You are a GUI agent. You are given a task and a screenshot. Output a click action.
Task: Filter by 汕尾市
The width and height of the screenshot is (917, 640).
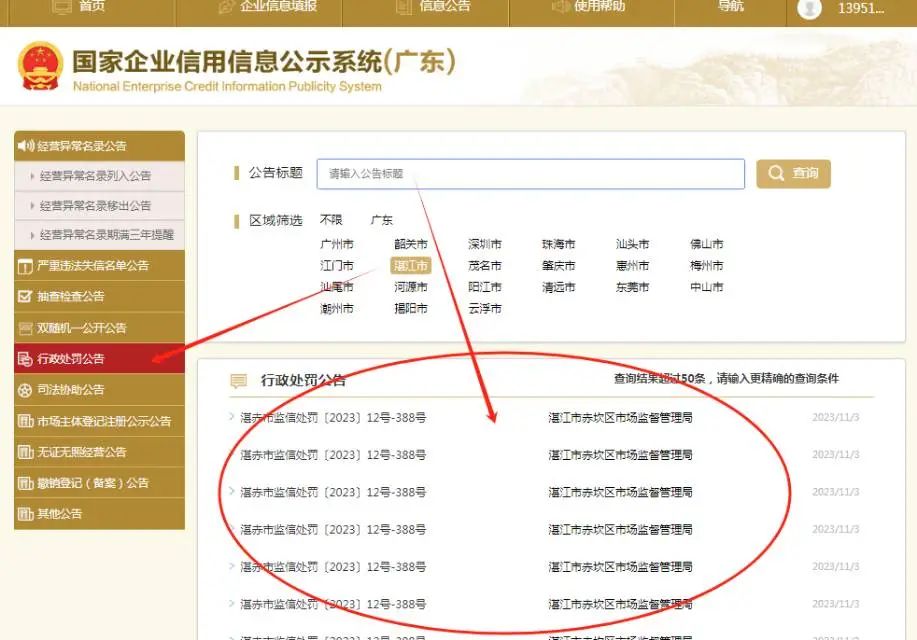point(337,287)
